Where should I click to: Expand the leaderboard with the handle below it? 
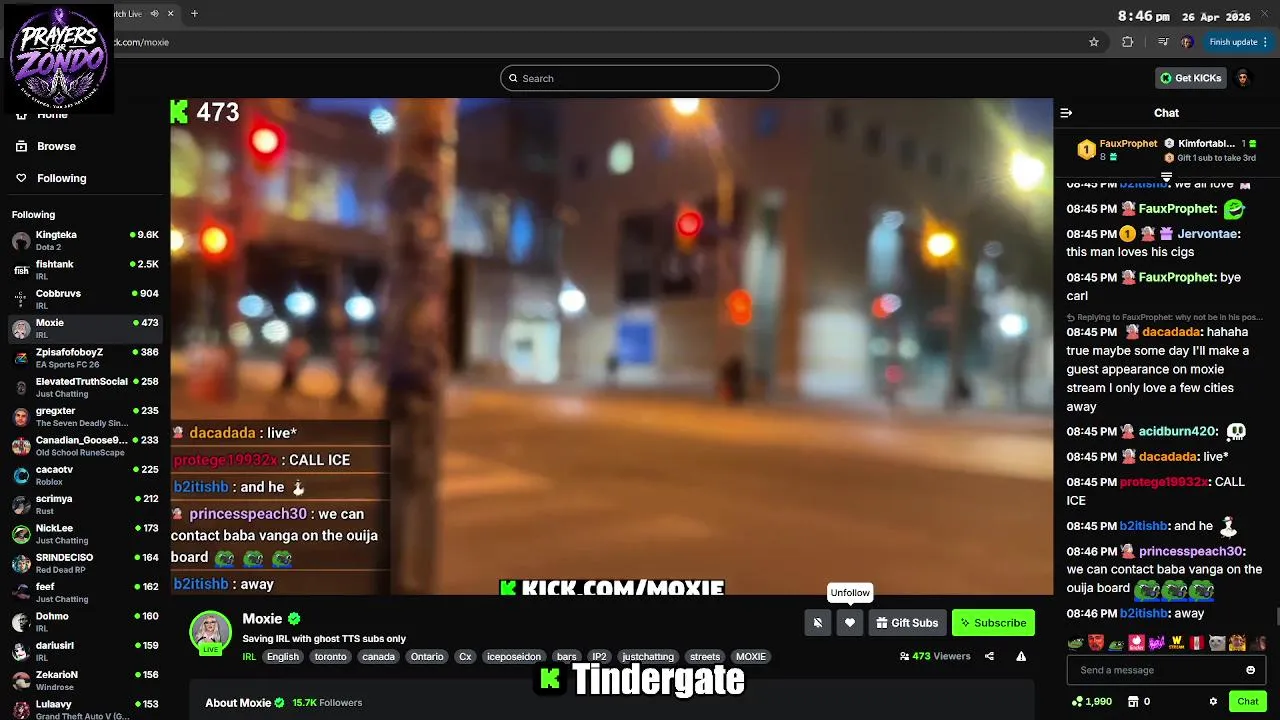tap(1166, 177)
